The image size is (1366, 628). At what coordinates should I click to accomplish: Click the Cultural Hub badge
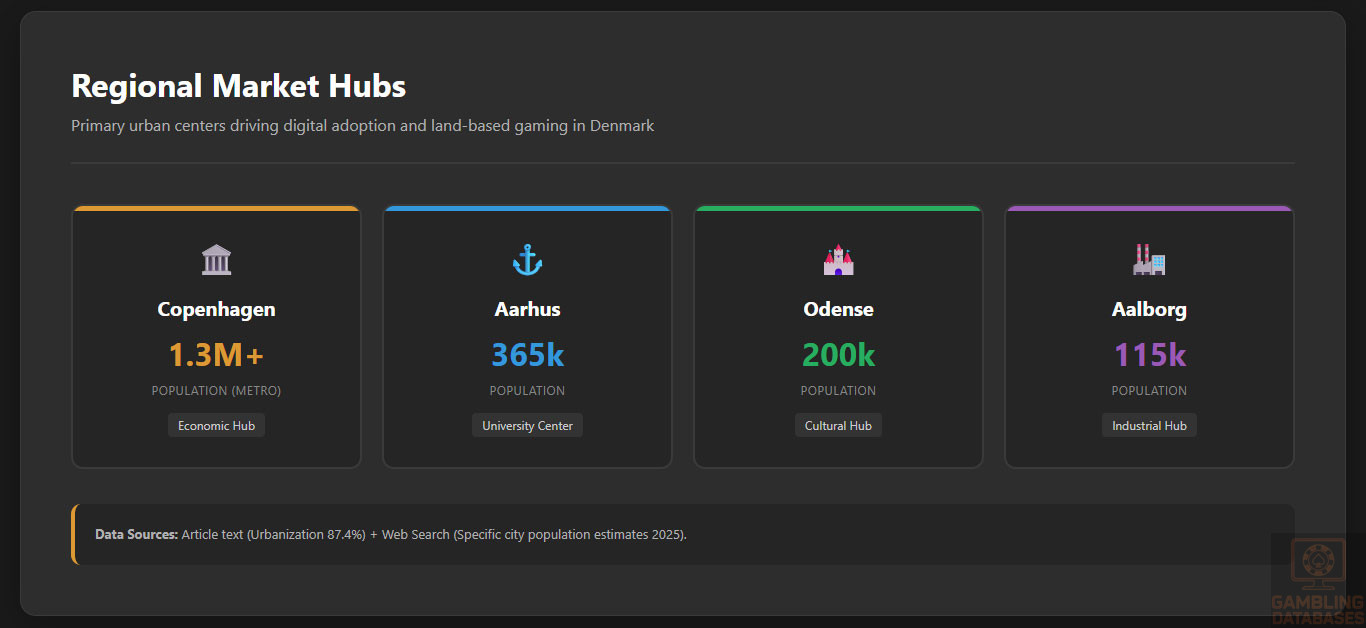[838, 426]
